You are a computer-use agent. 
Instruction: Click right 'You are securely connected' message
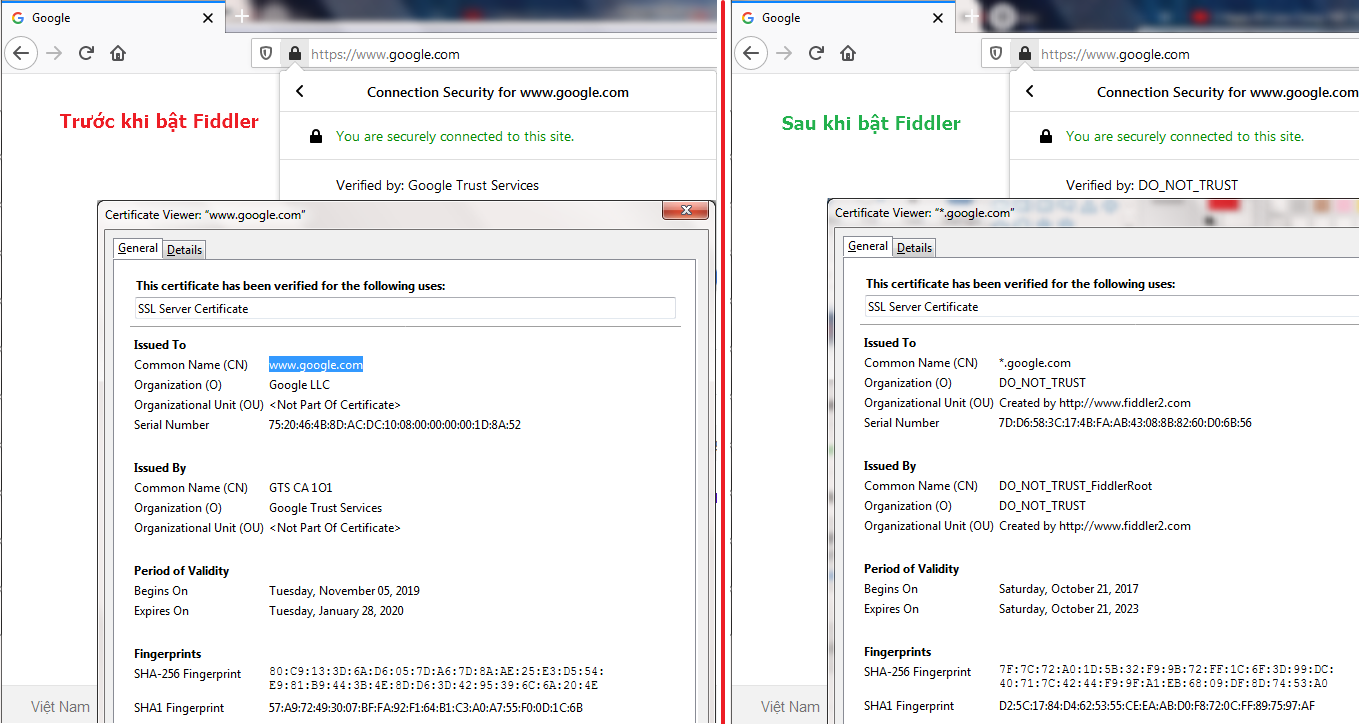pyautogui.click(x=1185, y=137)
